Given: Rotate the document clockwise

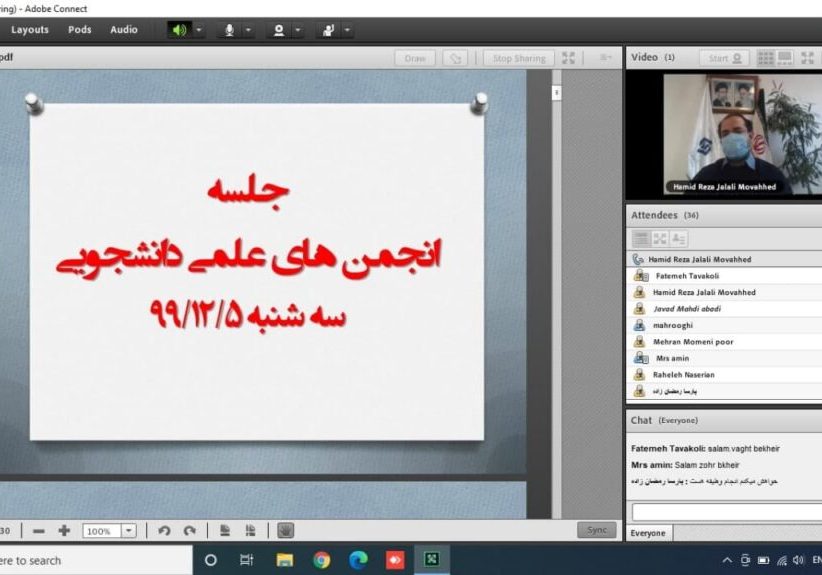Looking at the screenshot, I should [189, 531].
